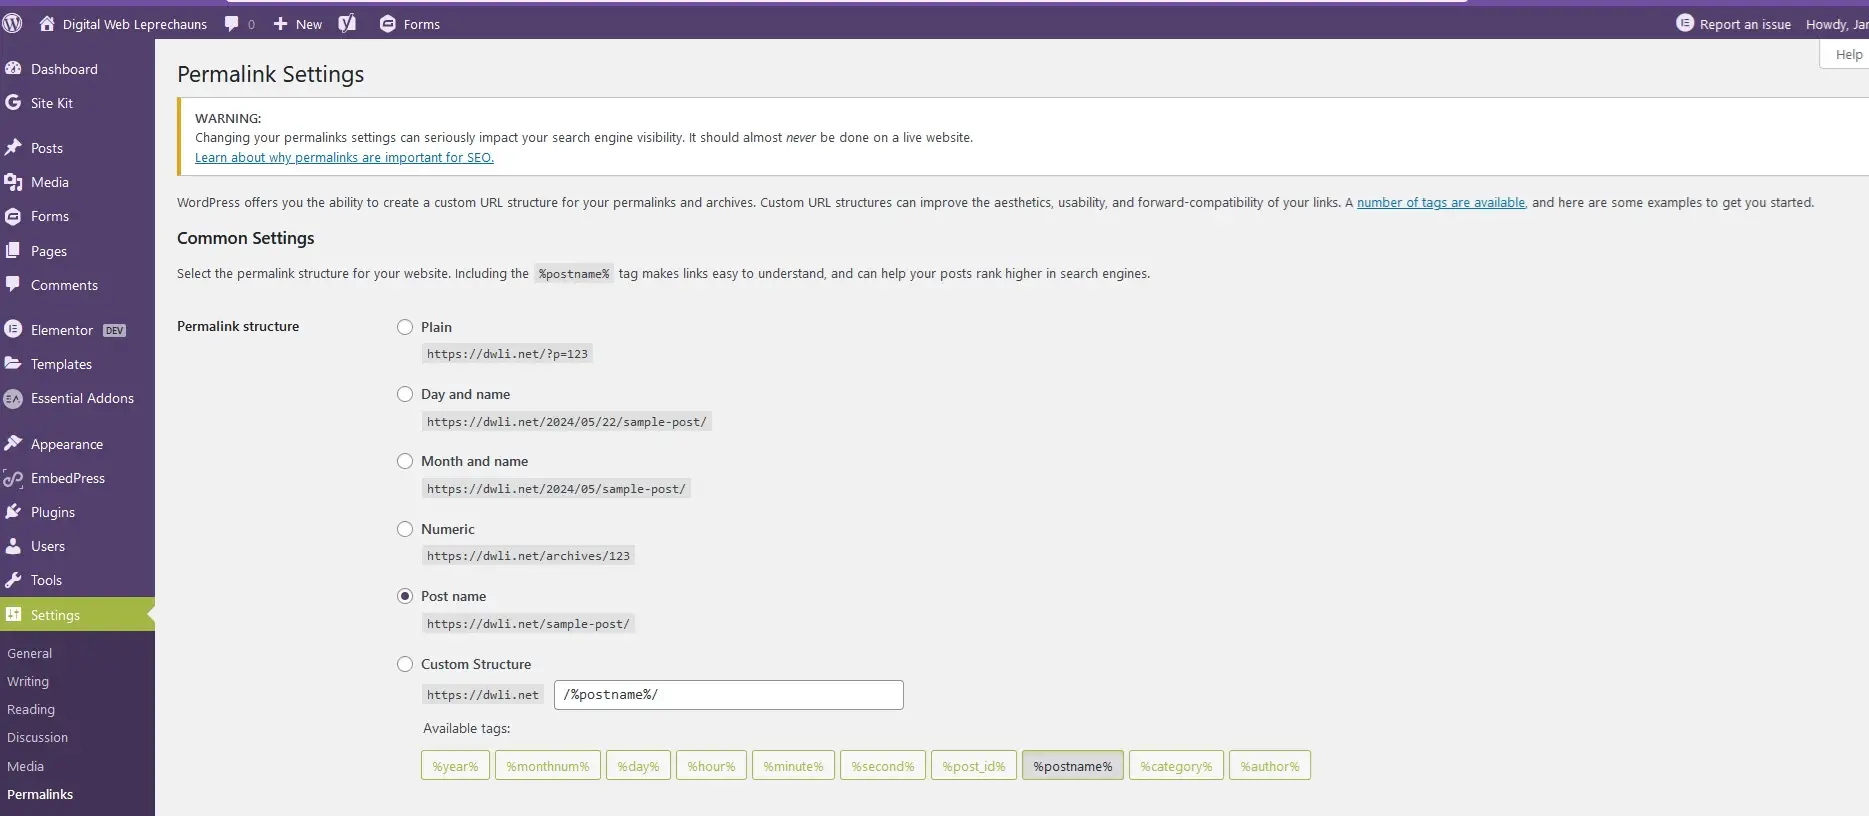This screenshot has height=816, width=1869.
Task: Add the %hour% tag button
Action: (711, 766)
